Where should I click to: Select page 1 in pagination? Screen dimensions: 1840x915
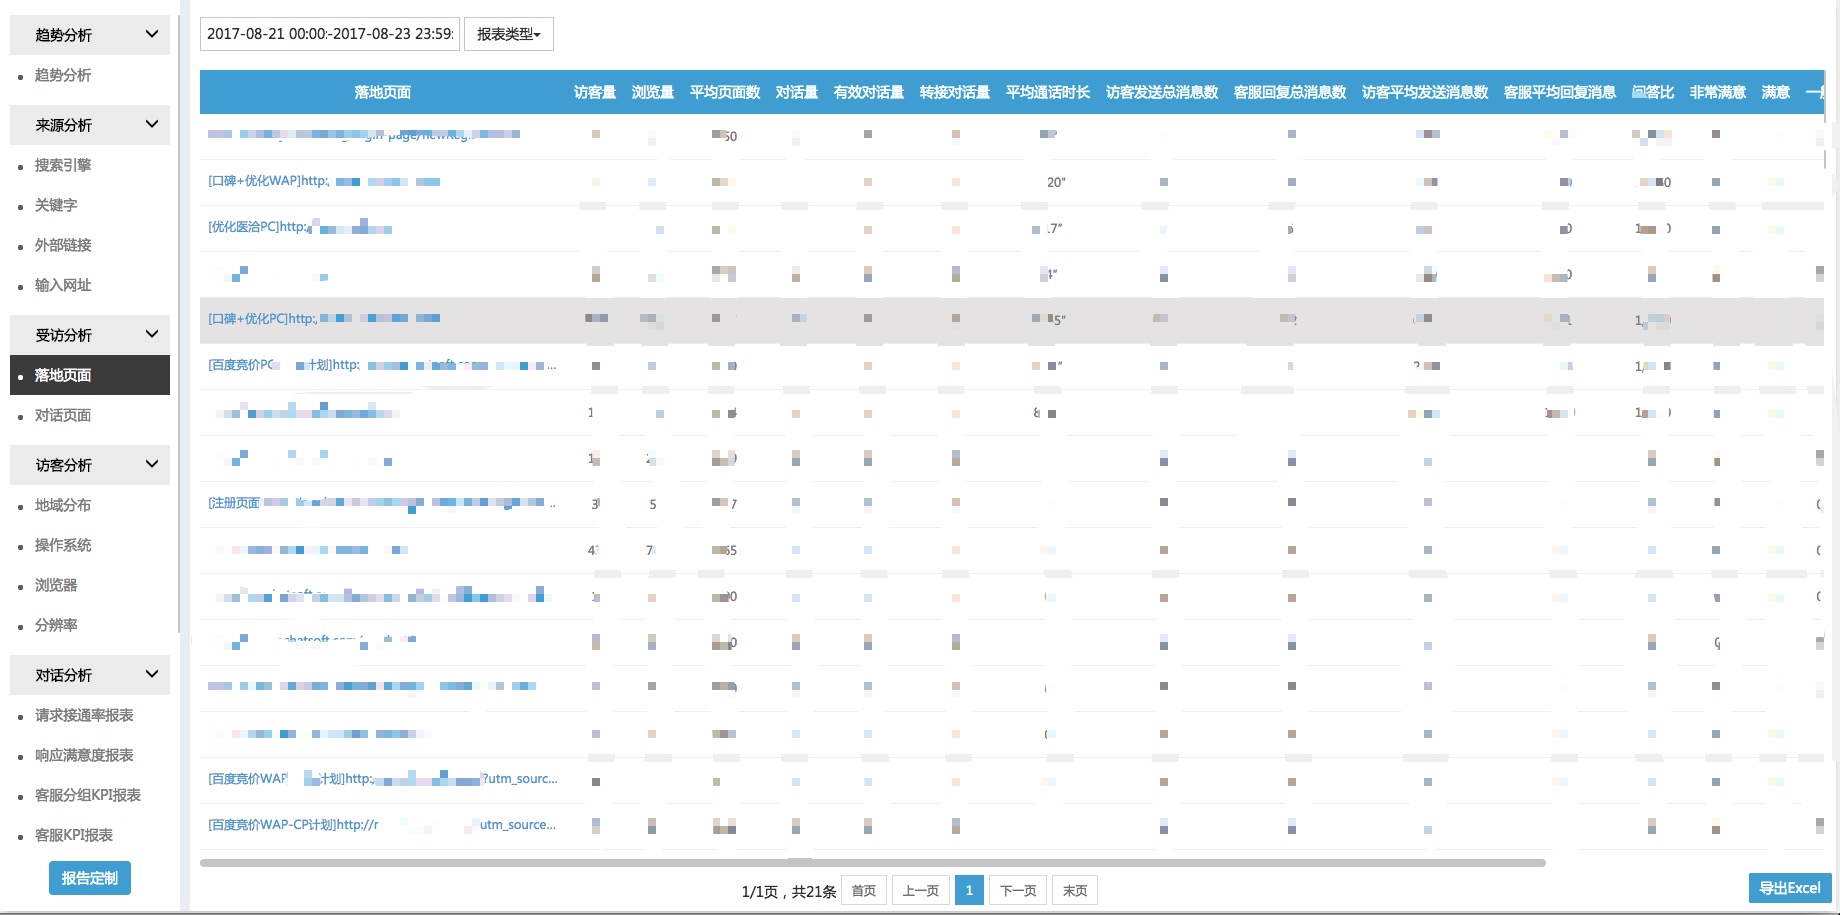[969, 890]
